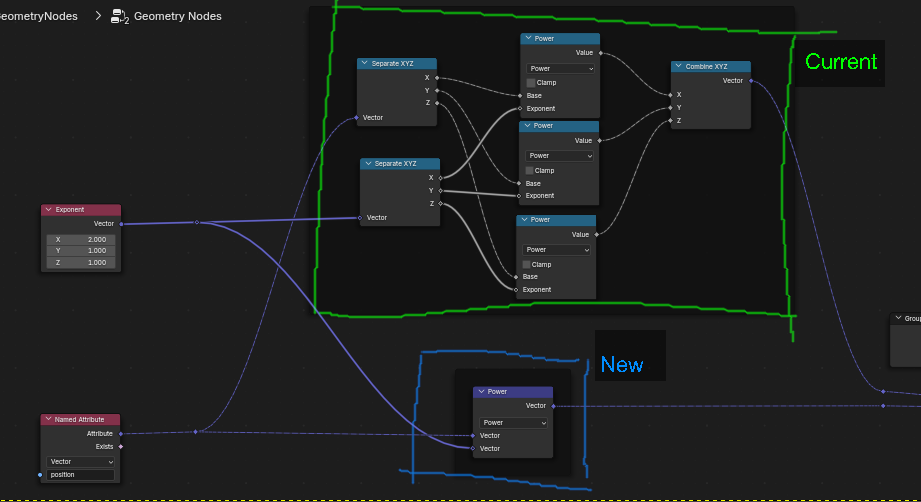Collapse the lowest scalar Power node

pyautogui.click(x=525, y=220)
